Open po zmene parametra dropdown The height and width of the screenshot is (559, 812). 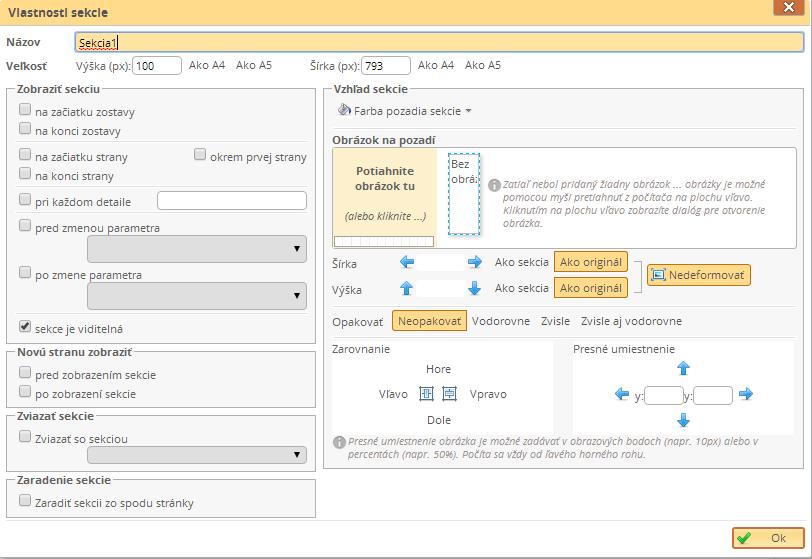(197, 296)
